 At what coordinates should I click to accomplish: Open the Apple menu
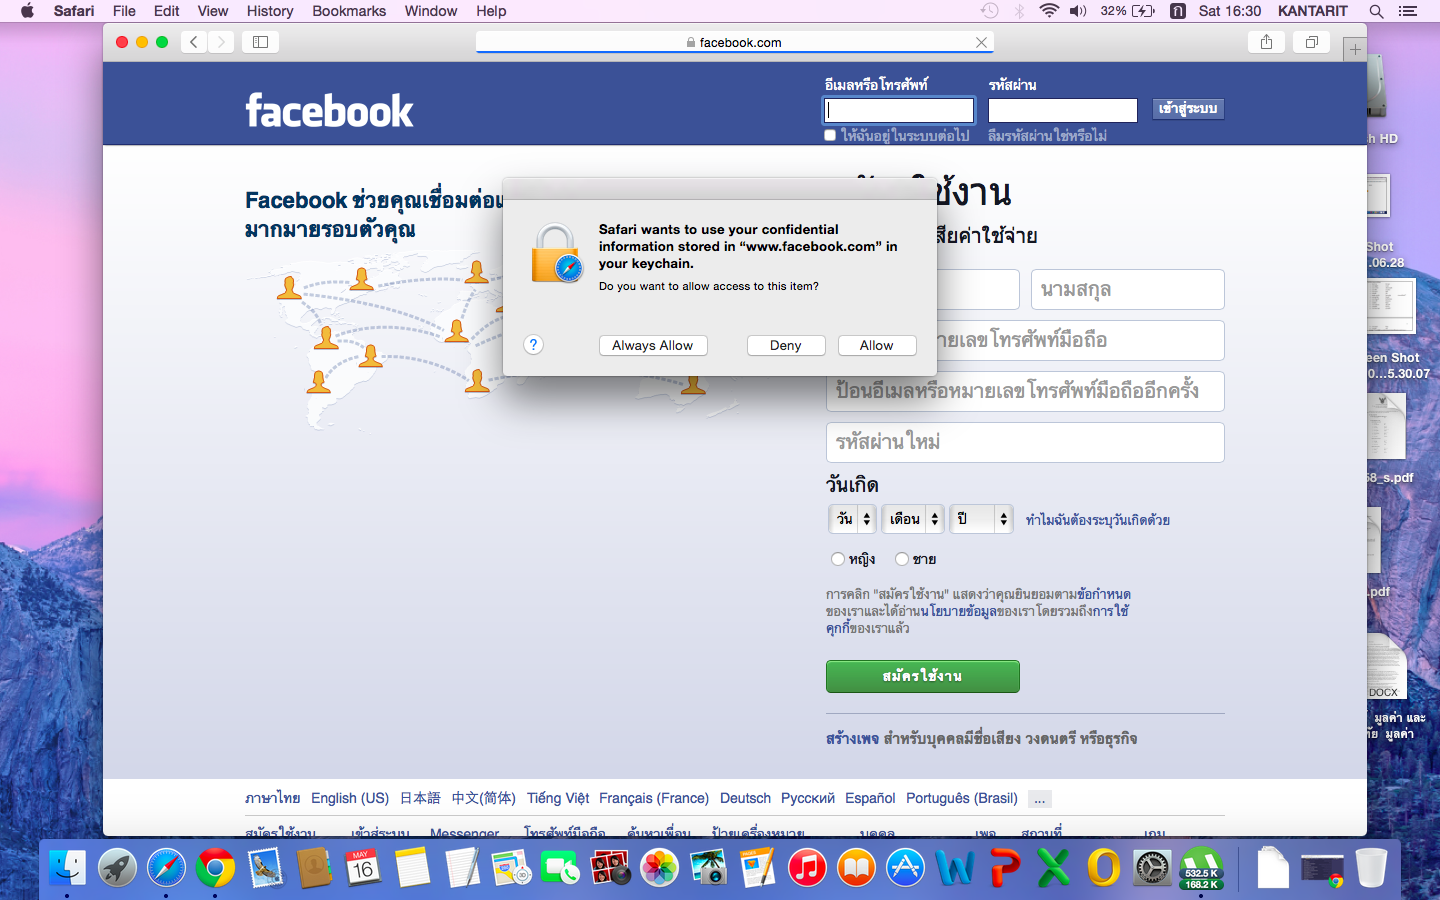point(27,11)
